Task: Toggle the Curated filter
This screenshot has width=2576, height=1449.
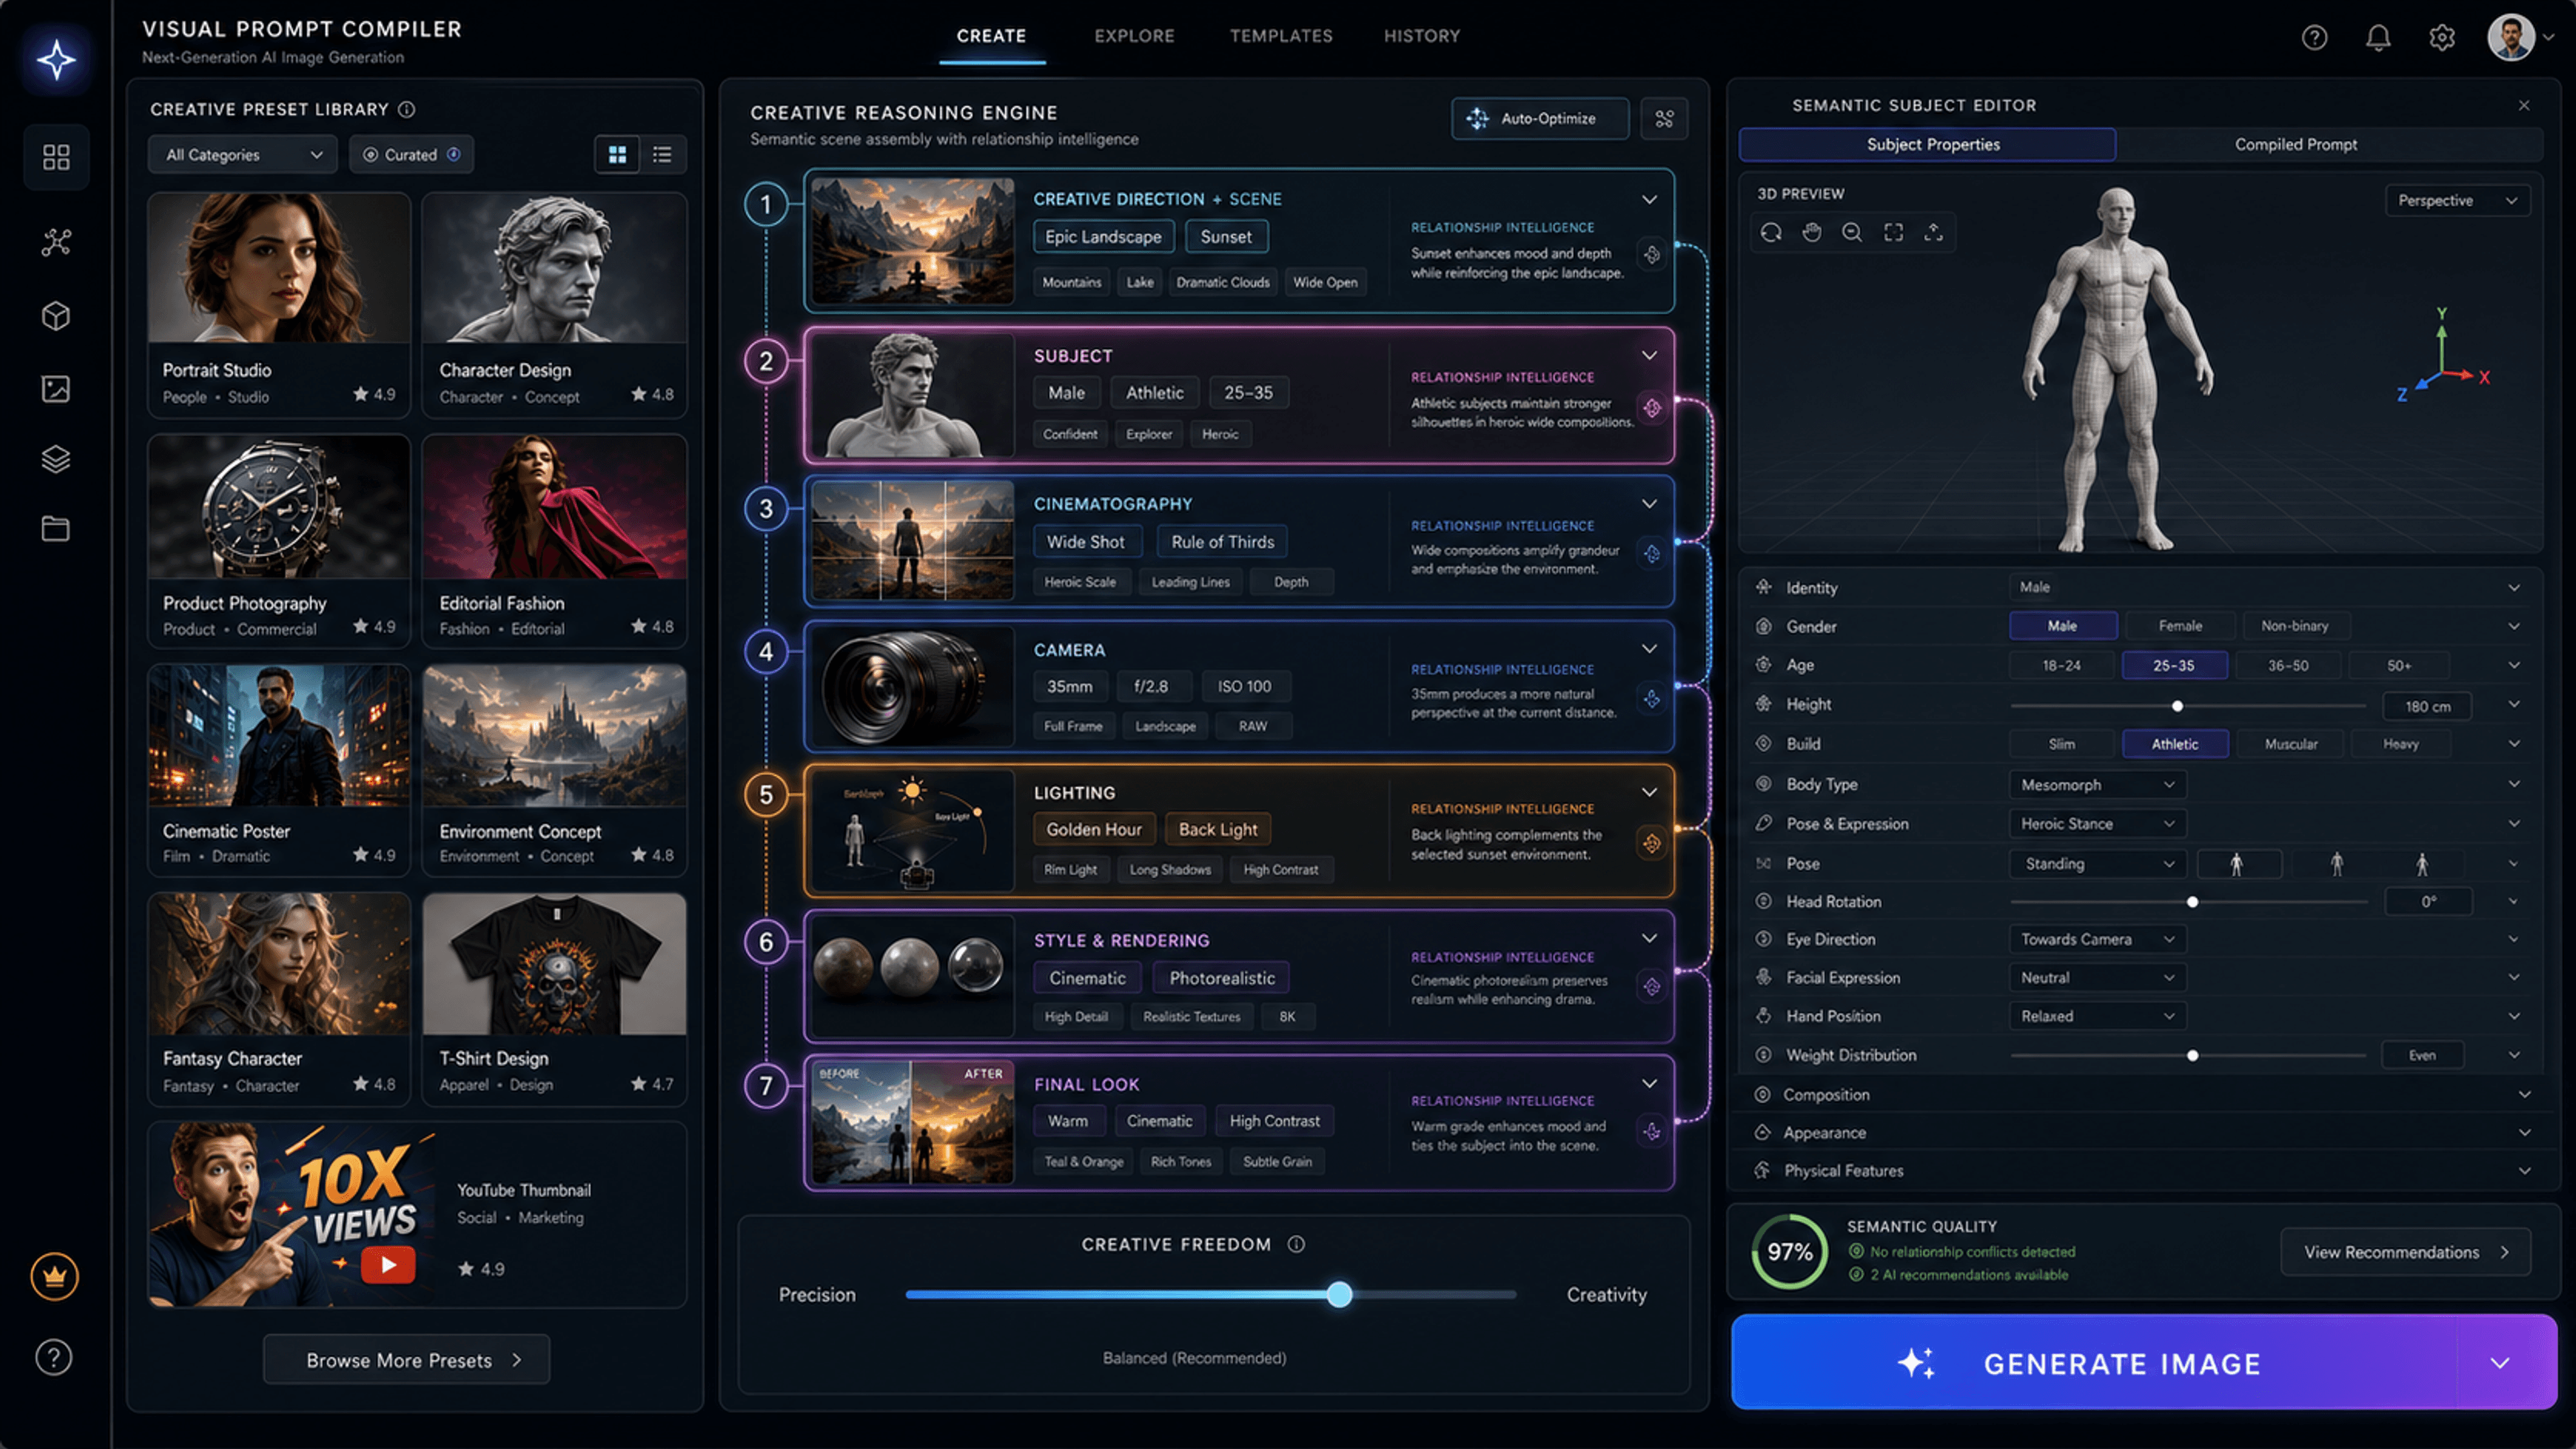Action: tap(411, 155)
